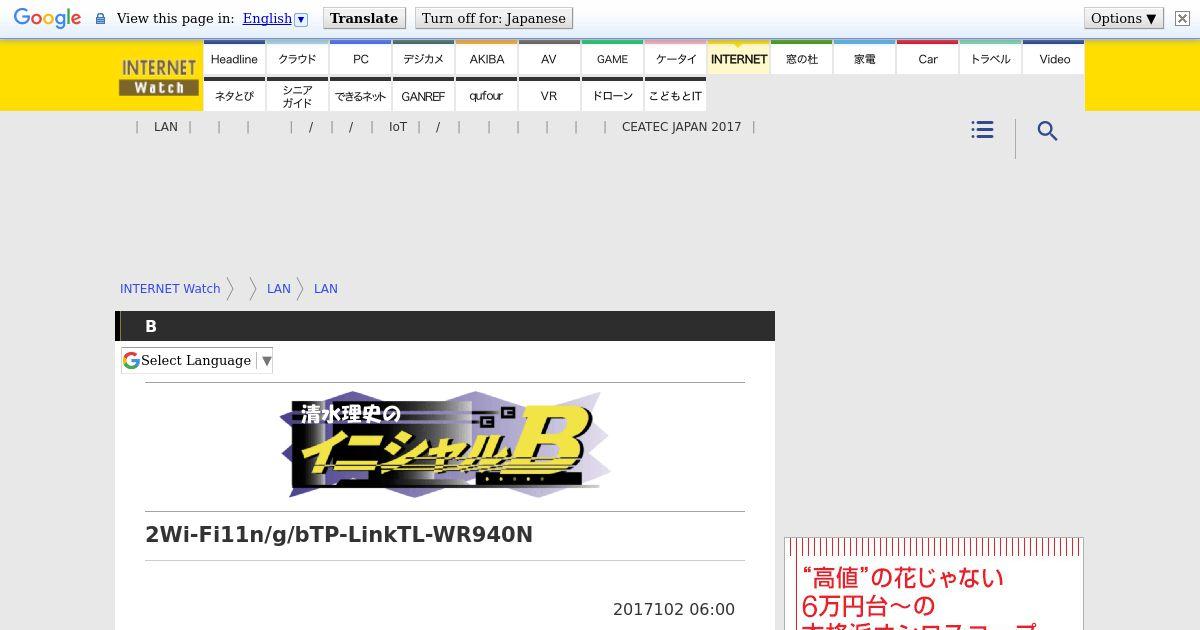1200x630 pixels.
Task: Click the last LAN breadcrumb link
Action: pyautogui.click(x=326, y=288)
